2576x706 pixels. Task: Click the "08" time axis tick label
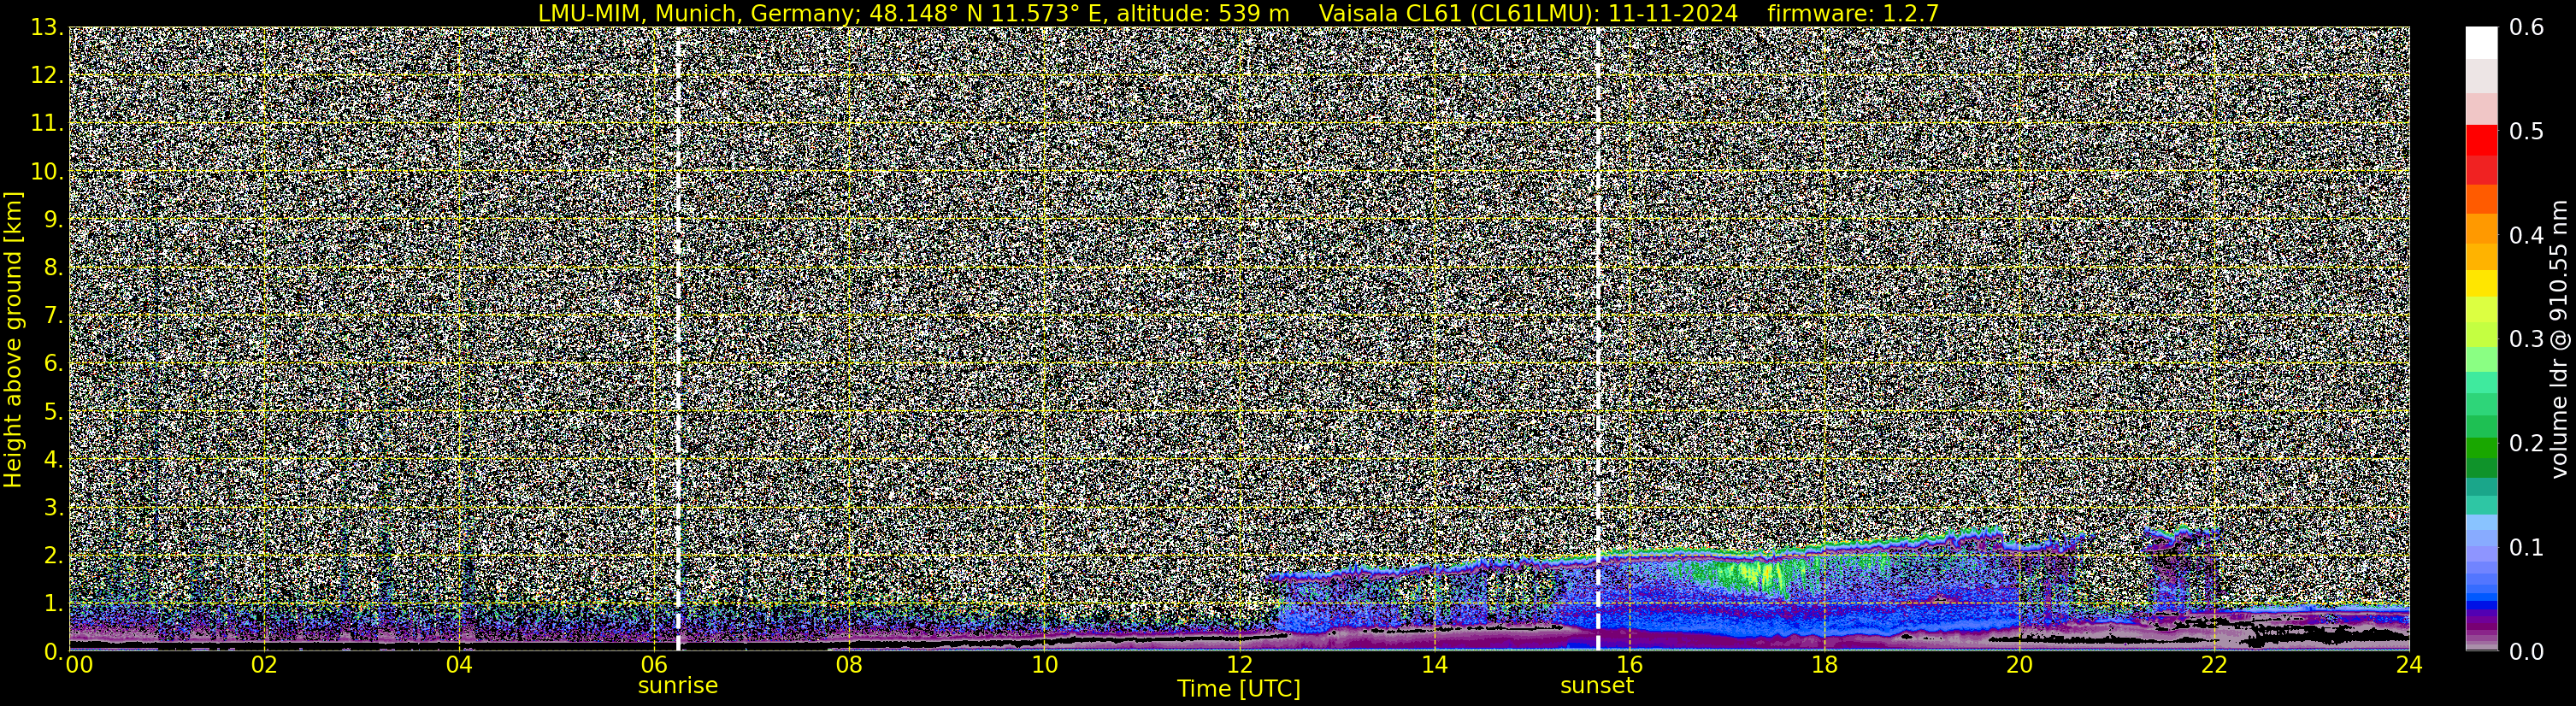tap(849, 665)
